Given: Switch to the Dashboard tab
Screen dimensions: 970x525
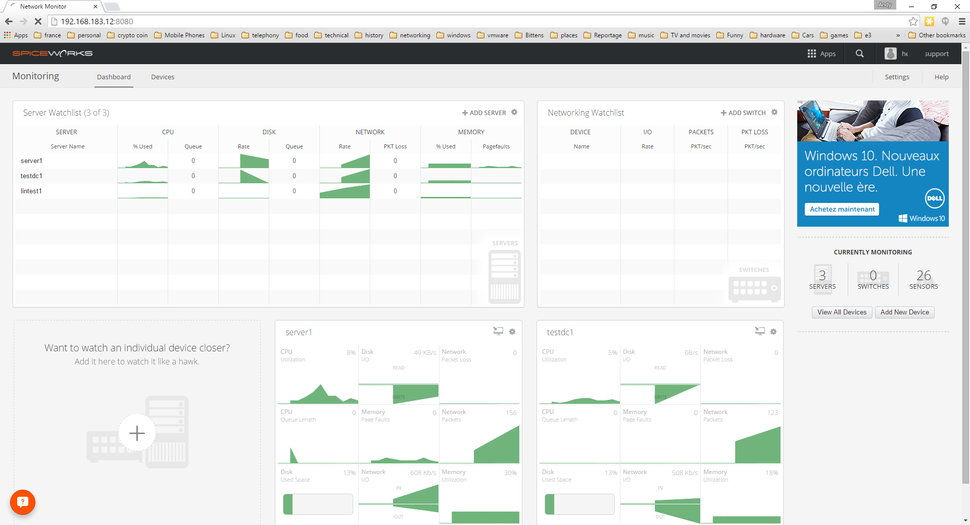Looking at the screenshot, I should click(x=114, y=77).
